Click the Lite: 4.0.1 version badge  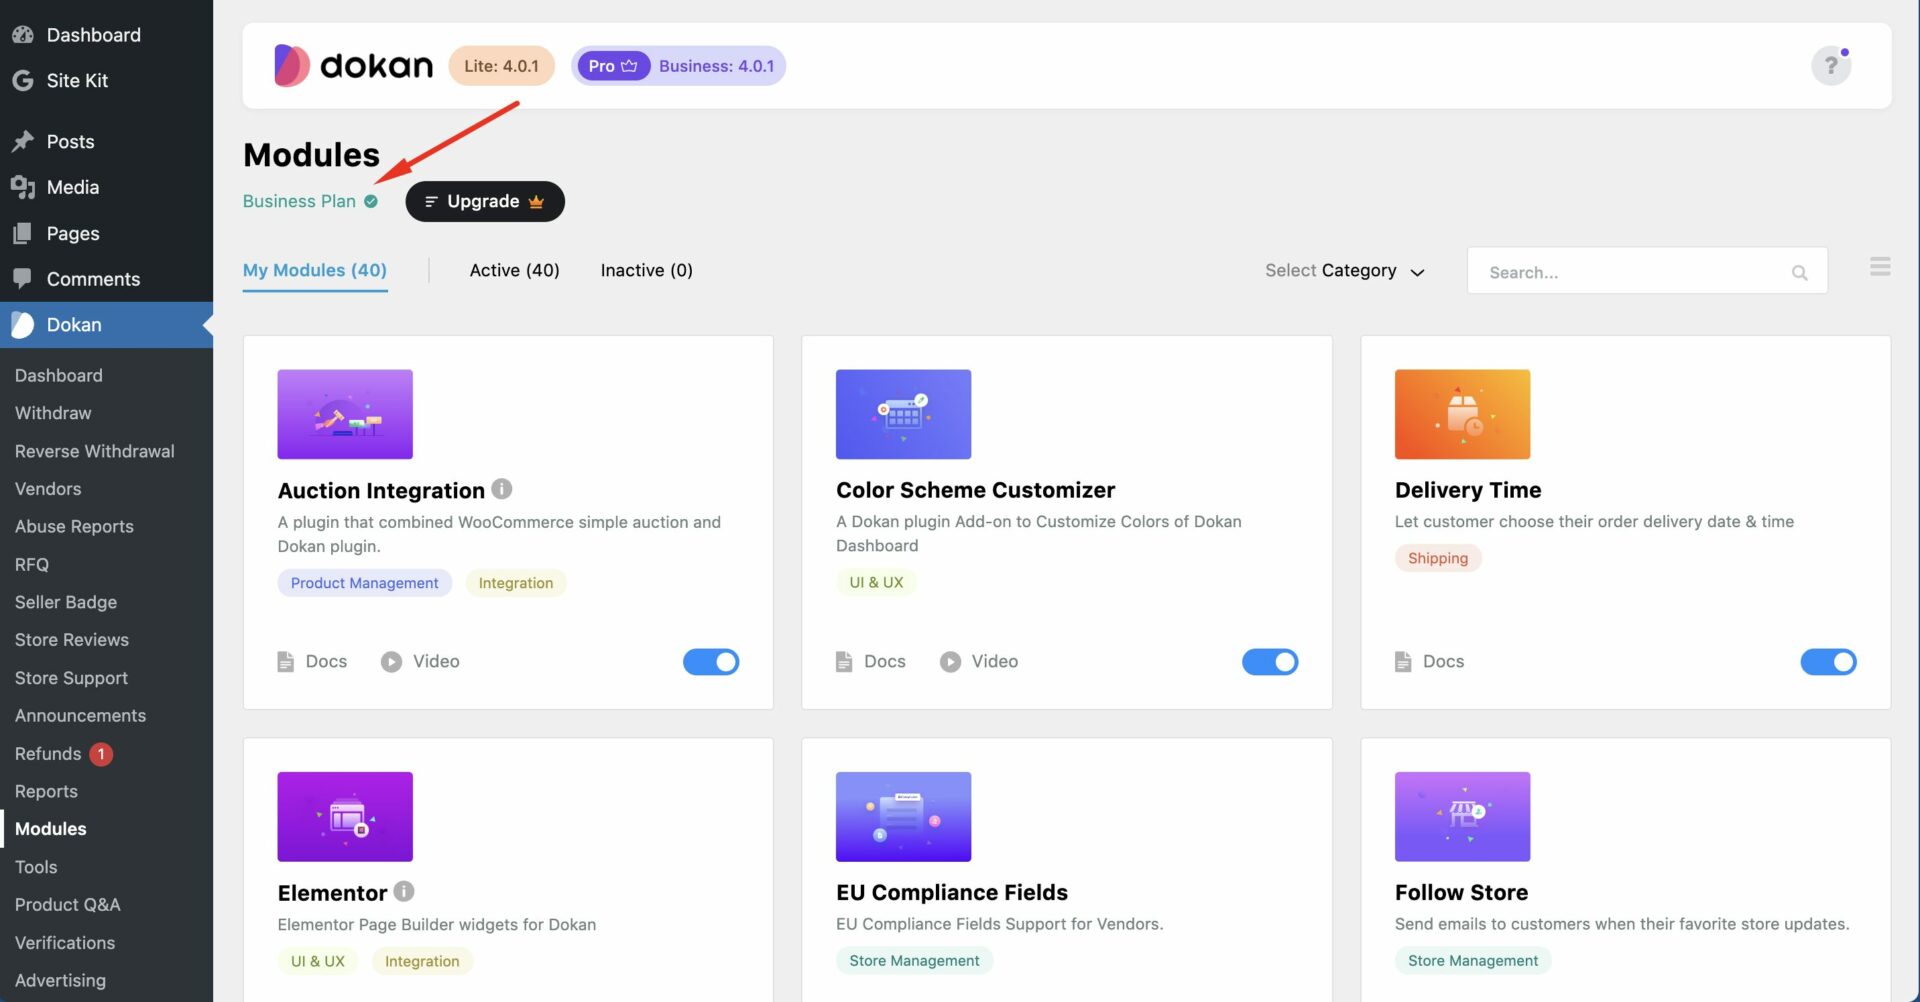(x=501, y=66)
